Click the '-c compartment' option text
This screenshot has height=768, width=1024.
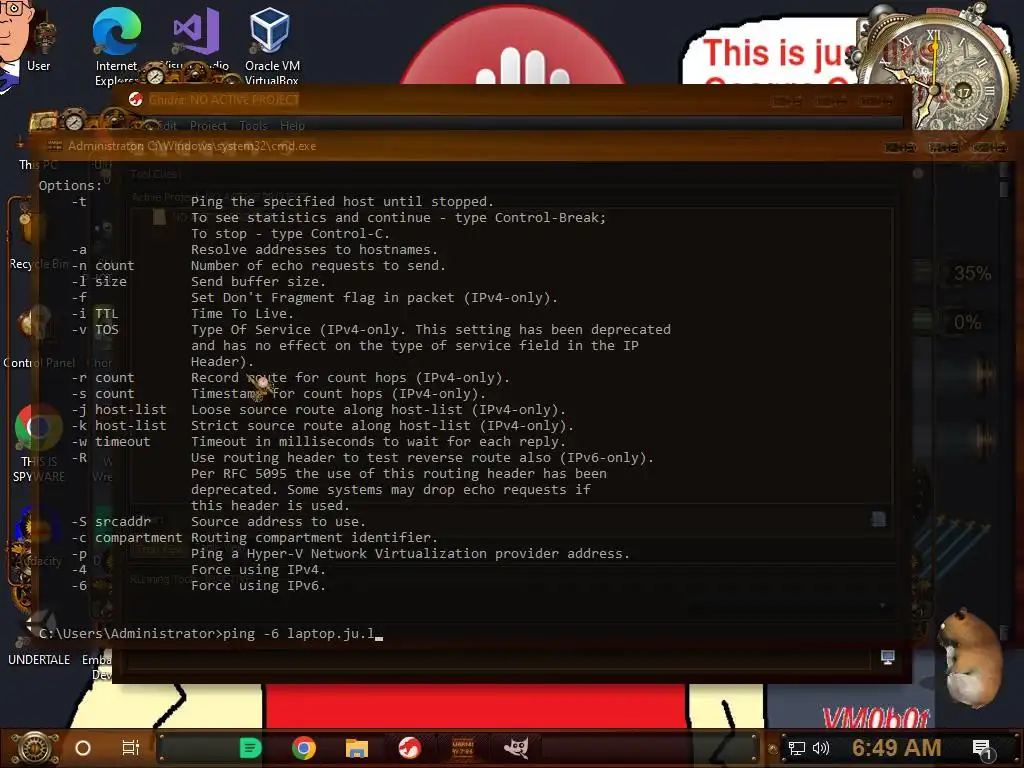pos(127,537)
